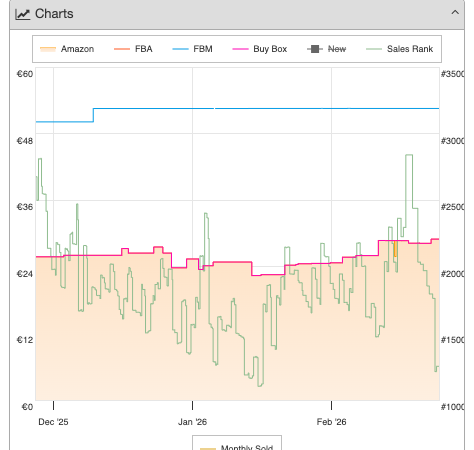Click the Jan '26 axis label
The width and height of the screenshot is (474, 450).
[192, 422]
